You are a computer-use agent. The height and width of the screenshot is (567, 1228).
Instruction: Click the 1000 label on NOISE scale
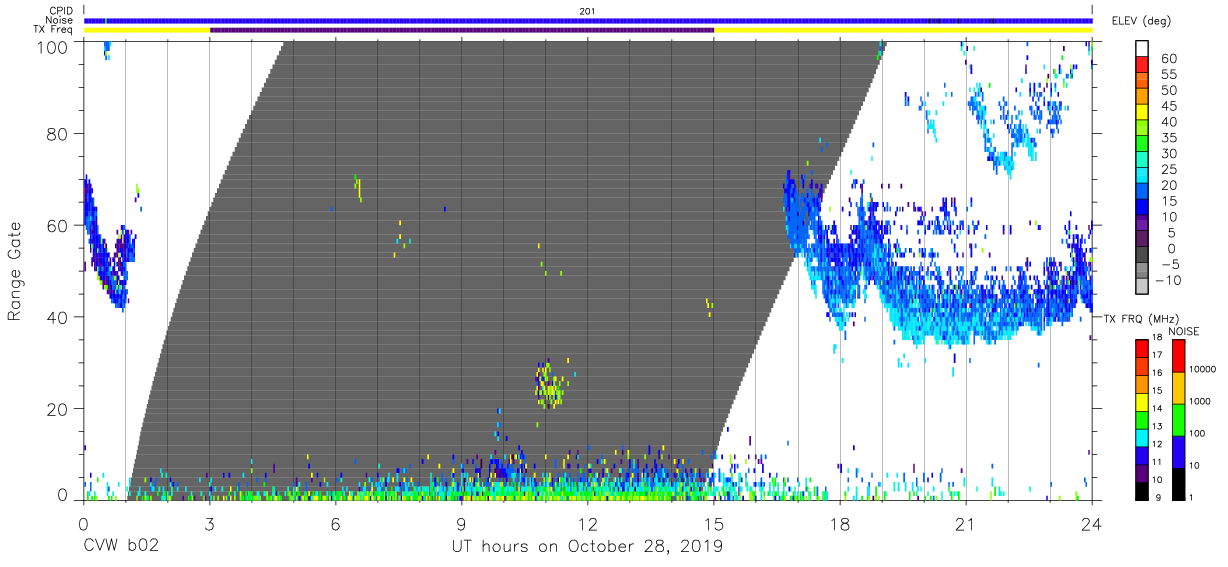pyautogui.click(x=1201, y=401)
